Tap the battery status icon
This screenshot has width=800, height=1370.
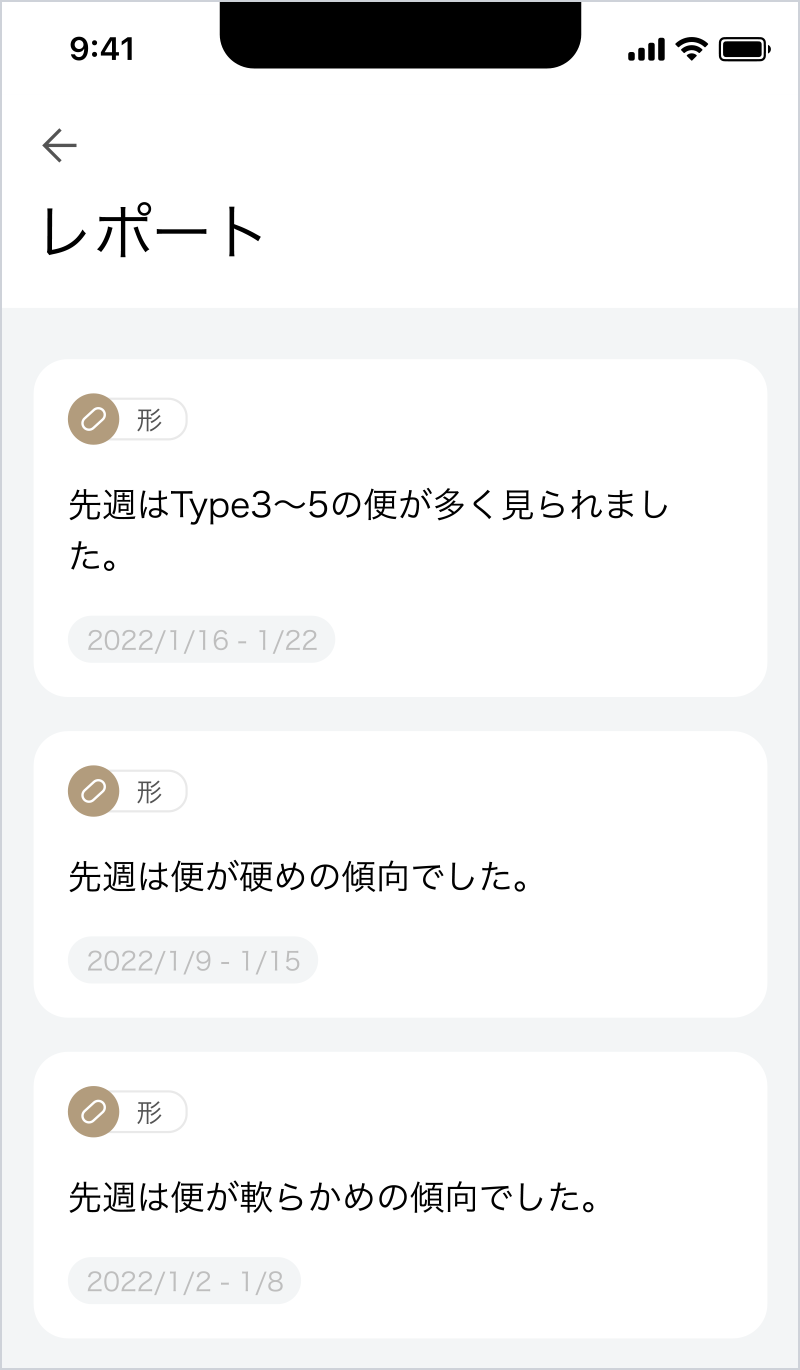743,49
